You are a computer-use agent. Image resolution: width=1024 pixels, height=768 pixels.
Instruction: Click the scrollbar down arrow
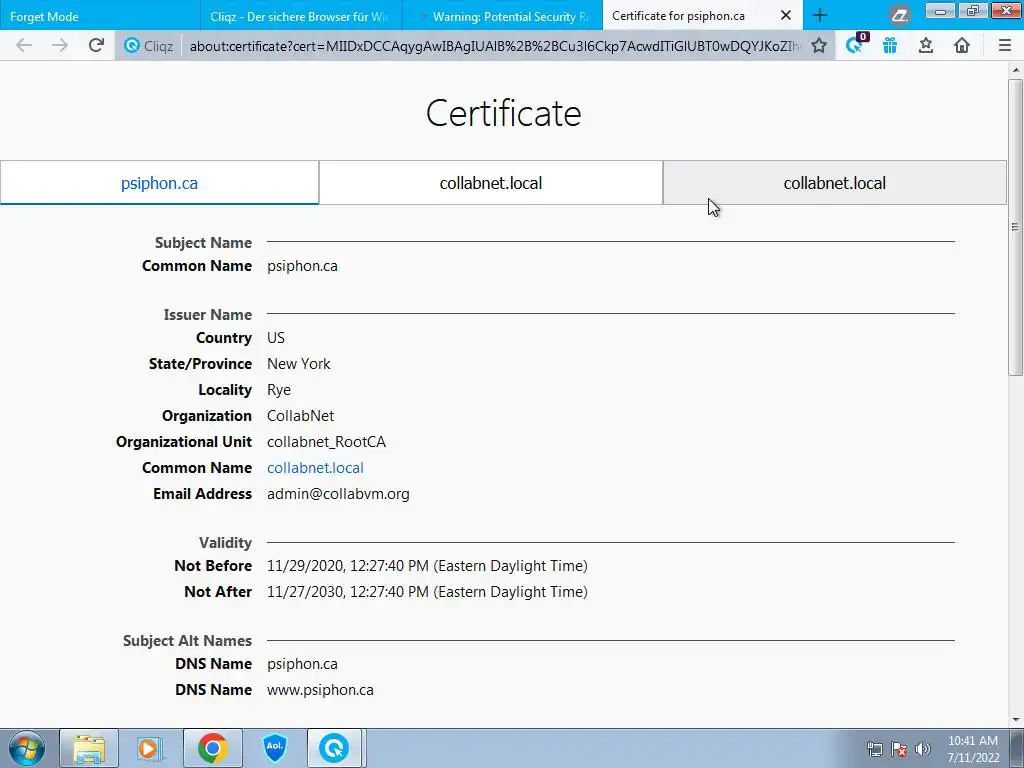[1015, 720]
